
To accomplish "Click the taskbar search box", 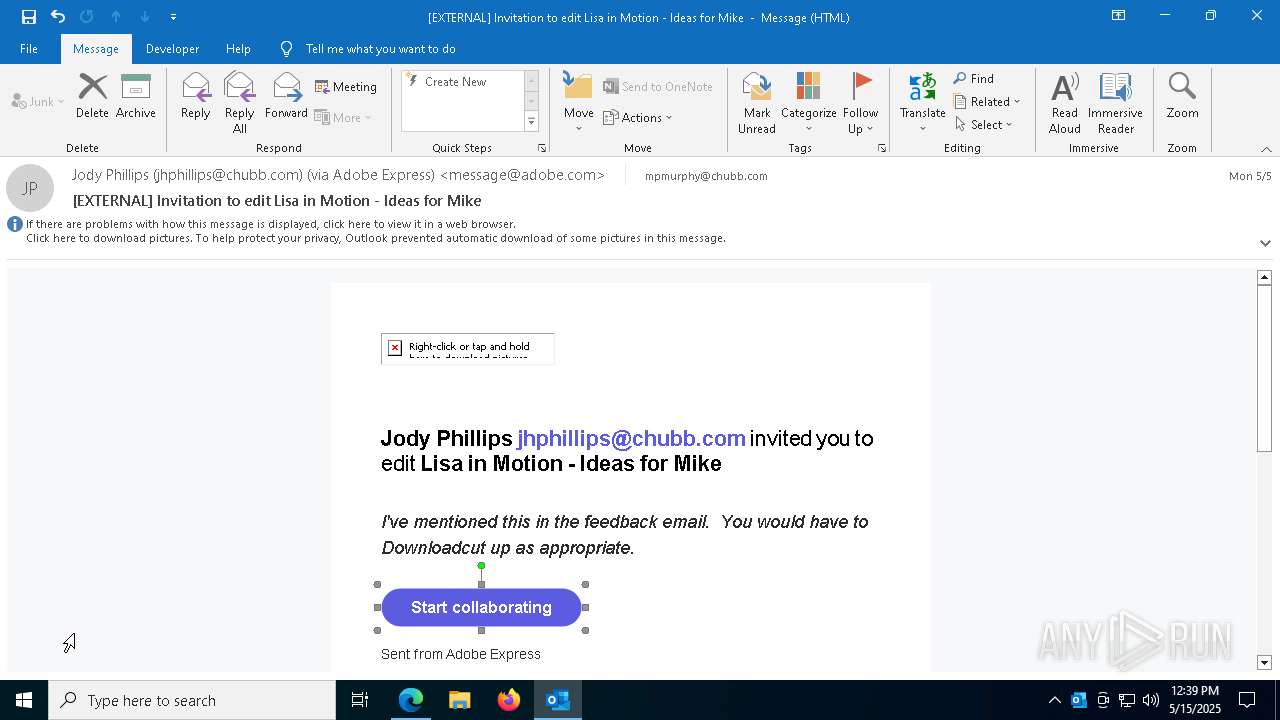I will coord(192,700).
